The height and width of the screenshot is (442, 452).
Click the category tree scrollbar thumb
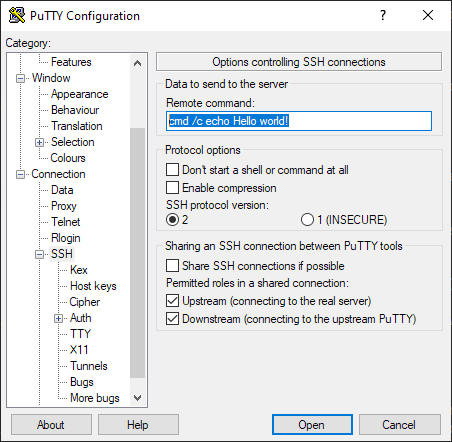pos(137,253)
